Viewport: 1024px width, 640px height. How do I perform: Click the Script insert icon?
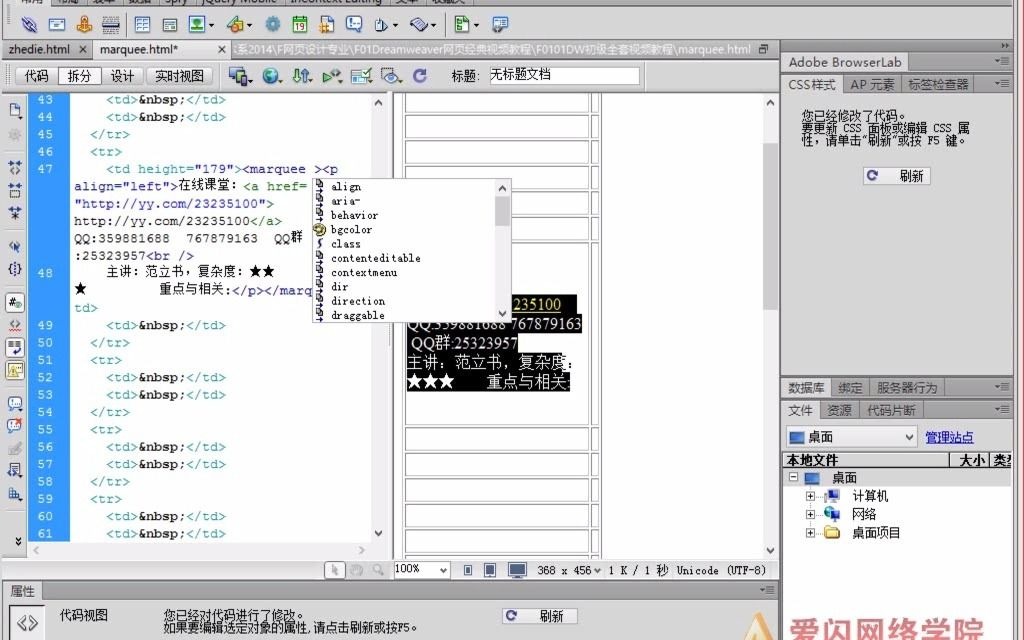(x=419, y=25)
